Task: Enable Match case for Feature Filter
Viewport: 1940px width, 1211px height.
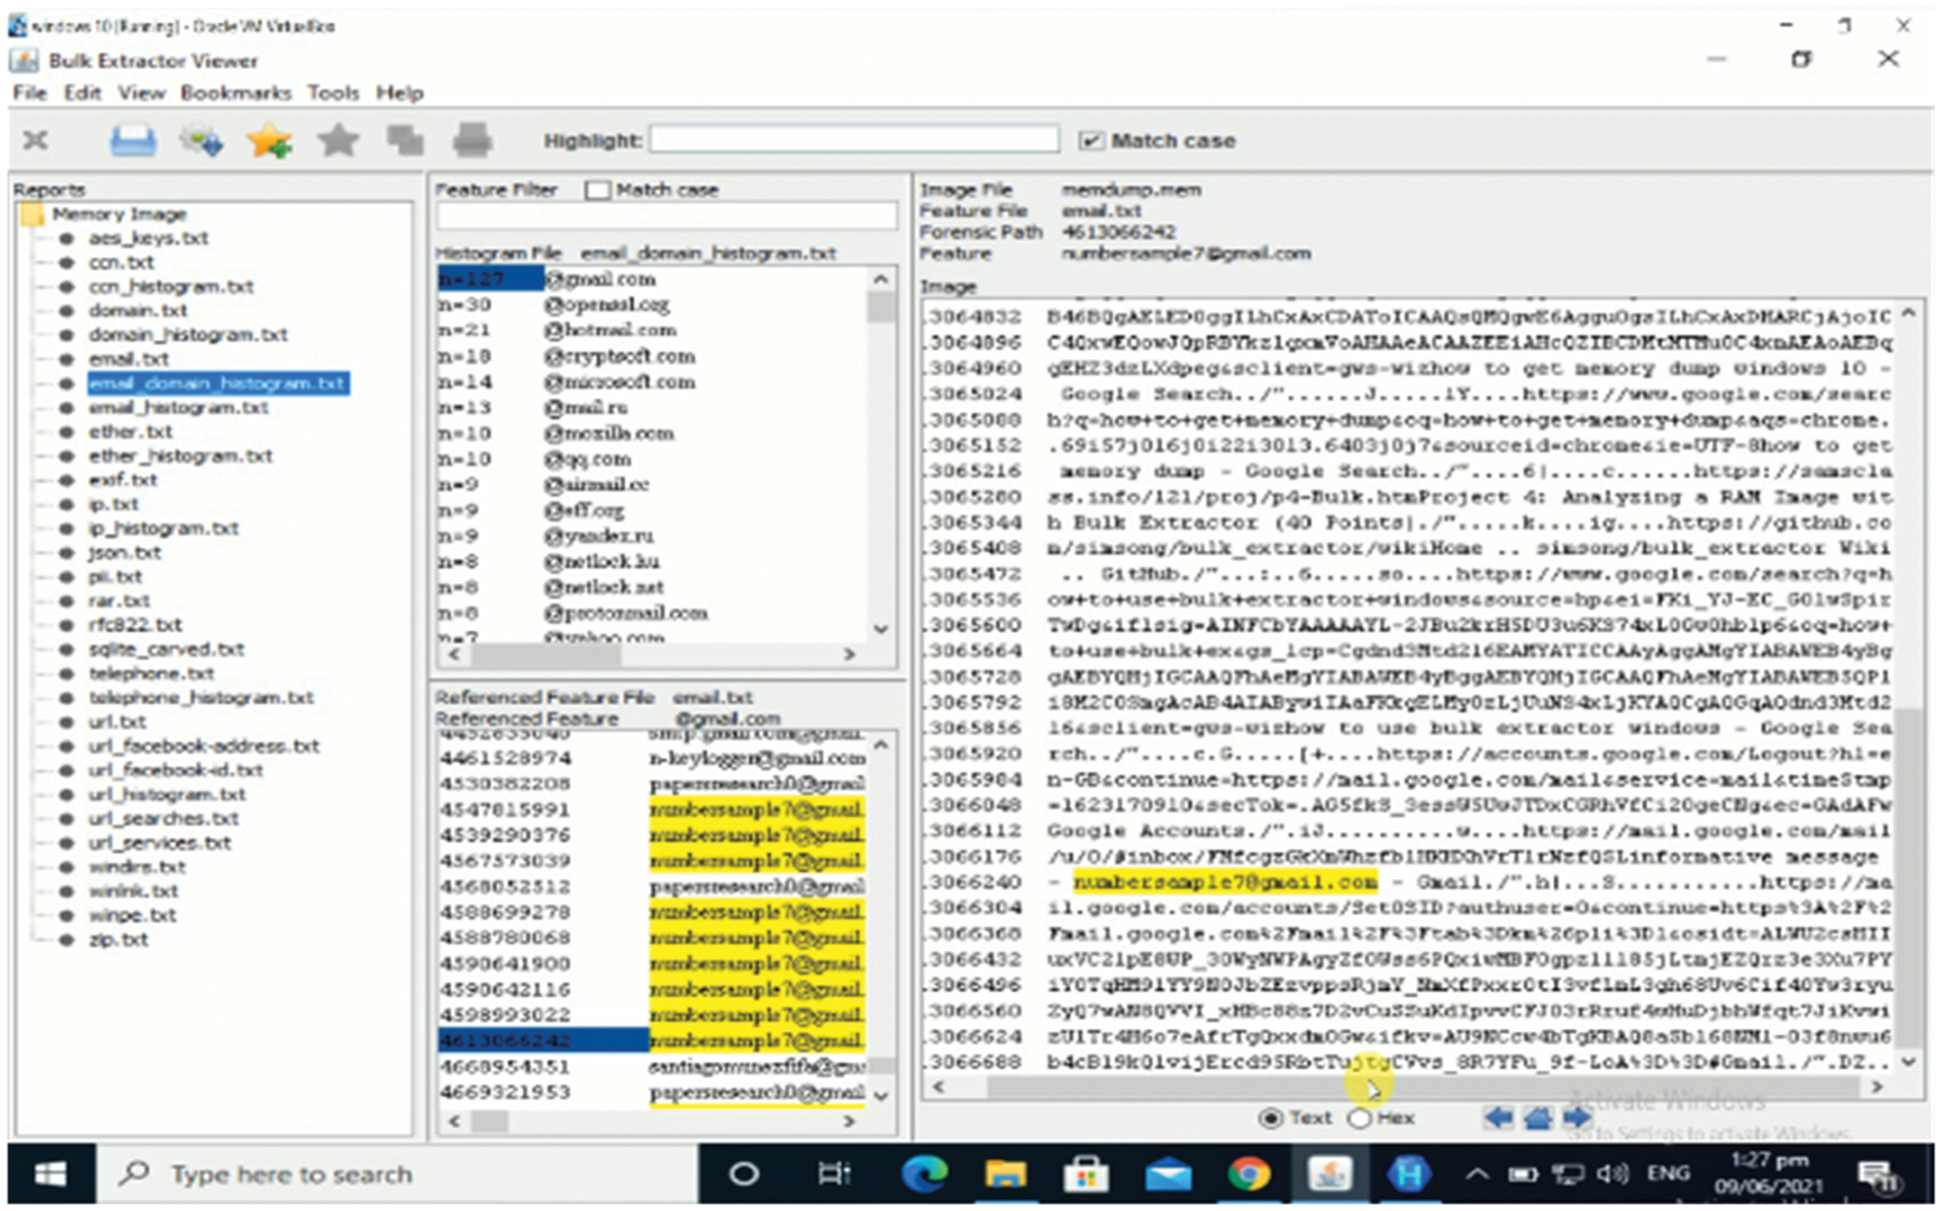Action: coord(597,190)
